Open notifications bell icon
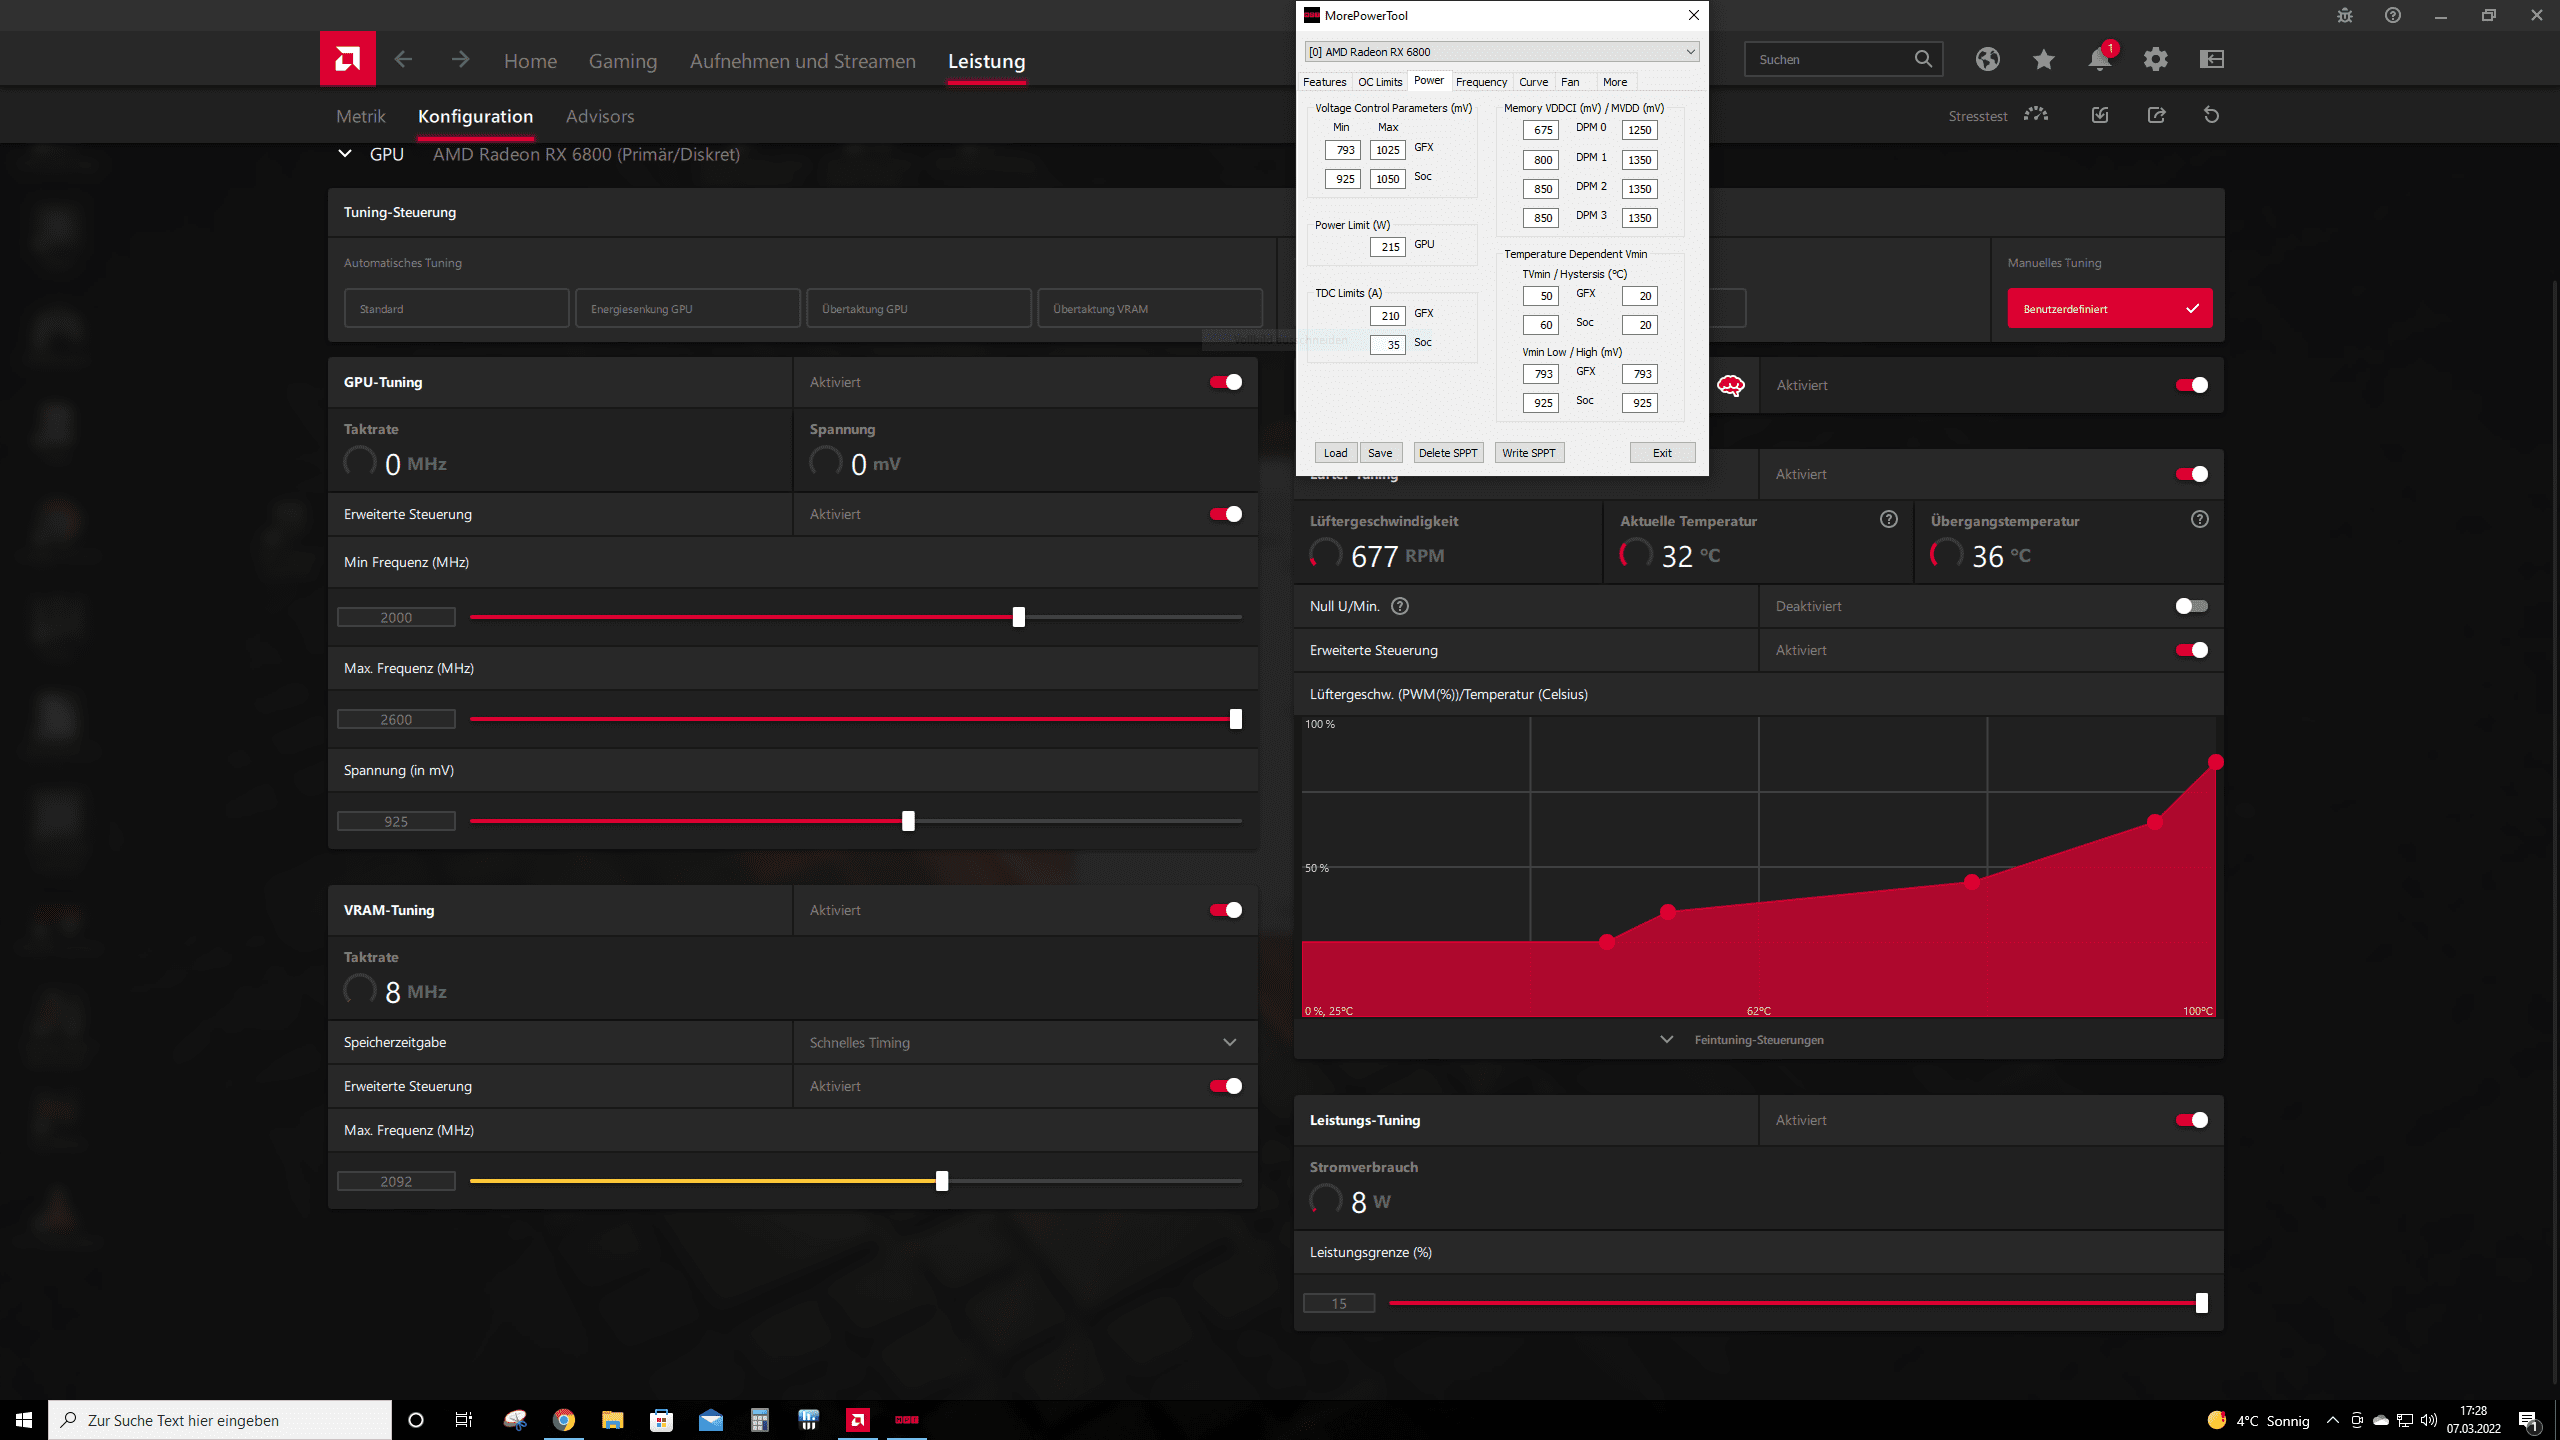 pos(2100,59)
